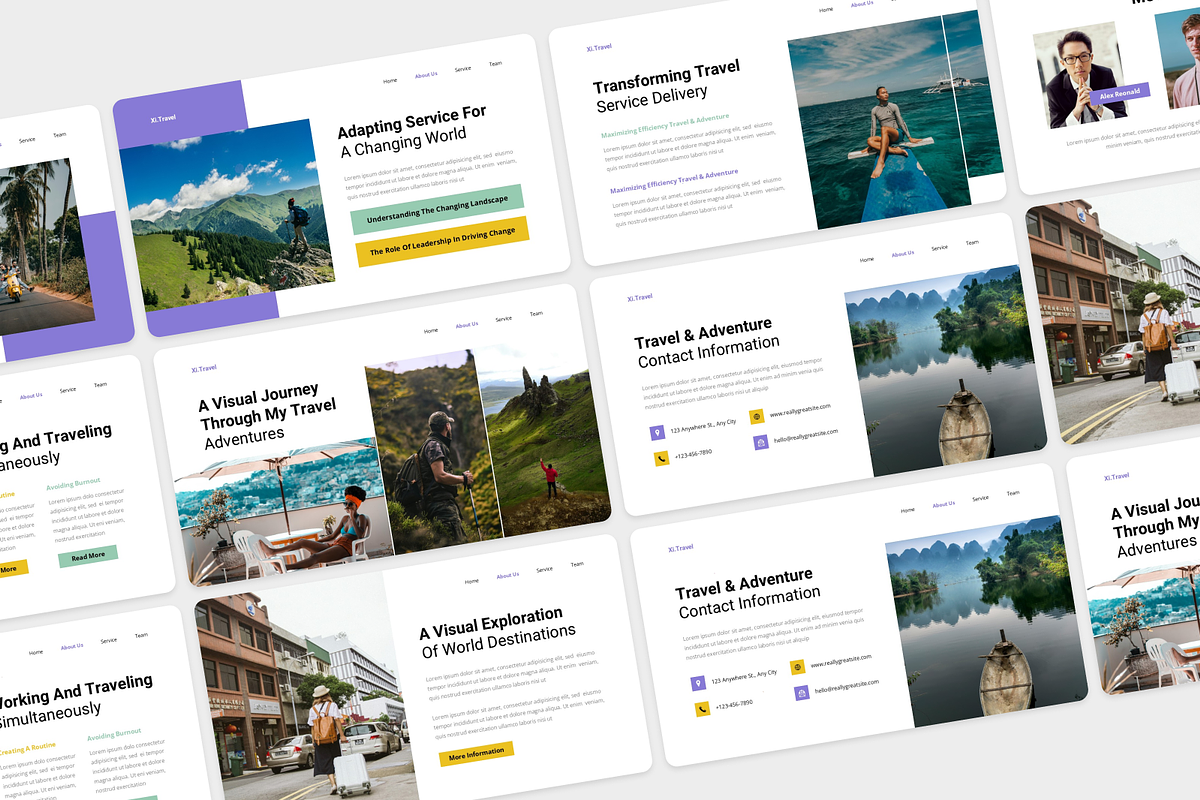The image size is (1200, 800).
Task: Choose Team on lower Contact Information slide navigation
Action: [1013, 493]
